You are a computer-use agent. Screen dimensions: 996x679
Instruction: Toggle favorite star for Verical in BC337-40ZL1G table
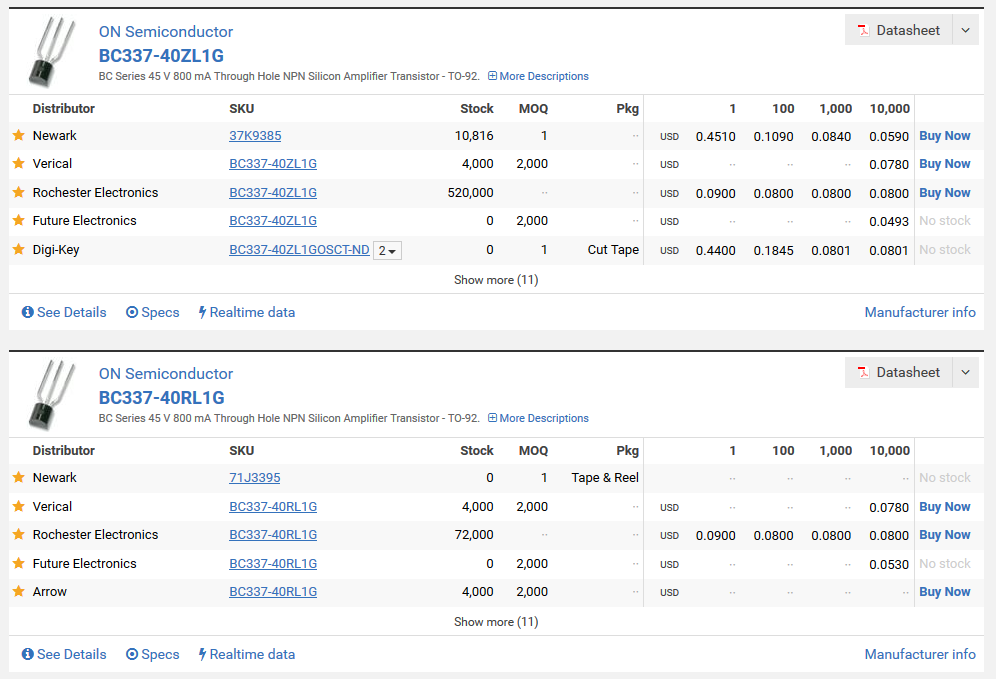(18, 163)
